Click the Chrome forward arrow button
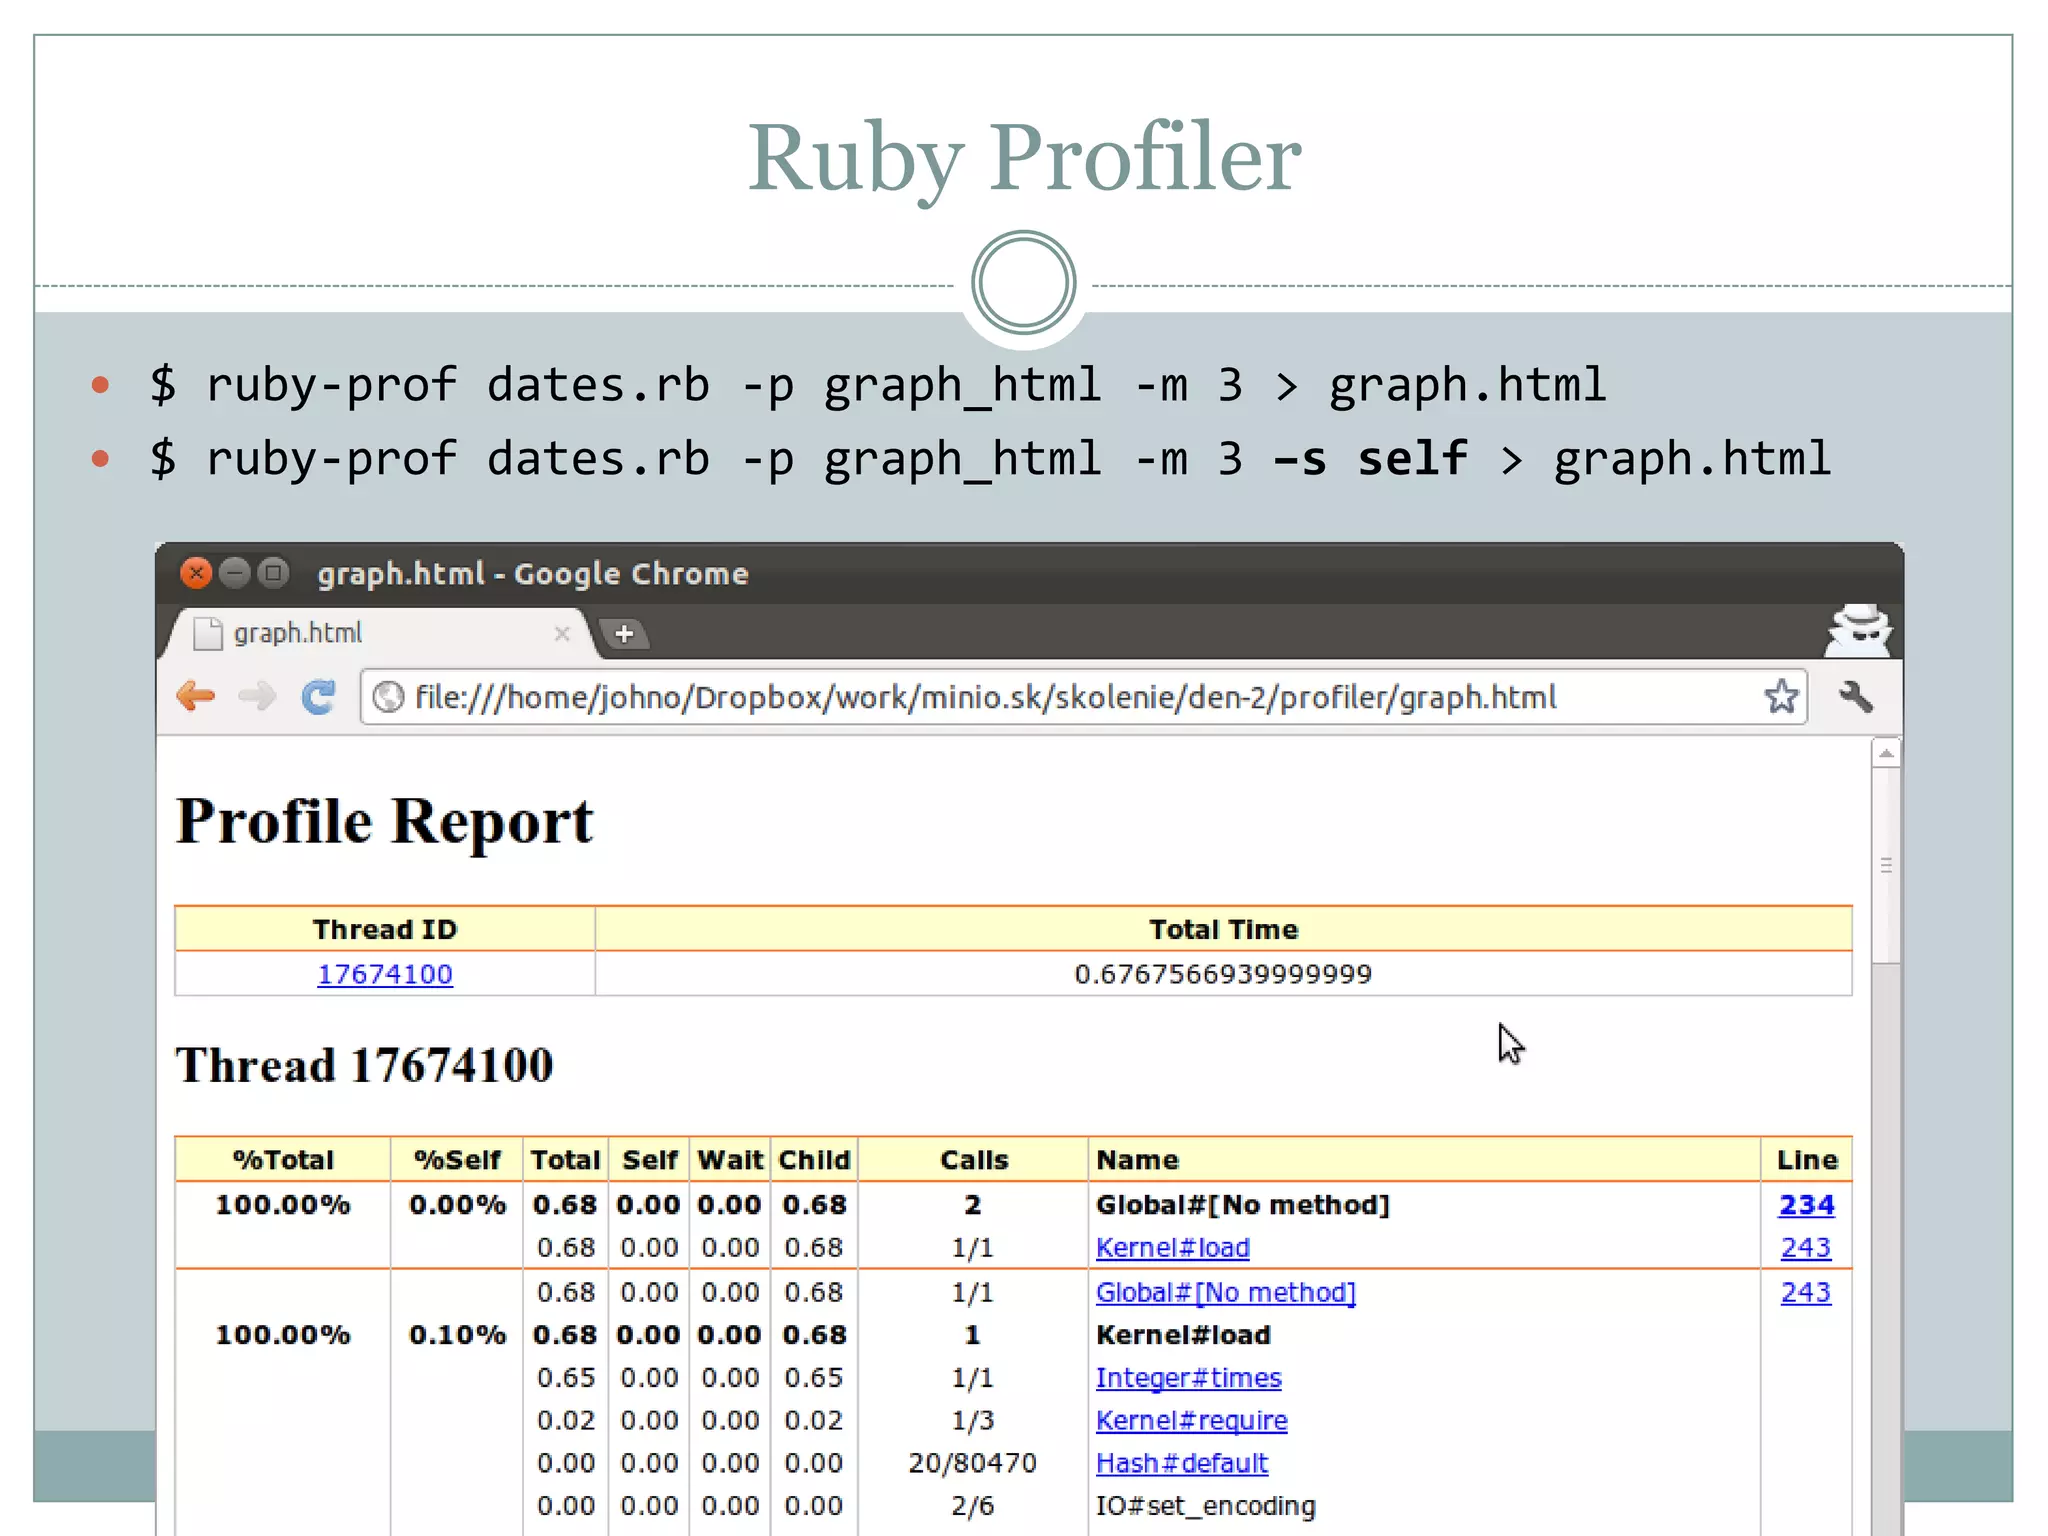2048x1536 pixels. [257, 696]
